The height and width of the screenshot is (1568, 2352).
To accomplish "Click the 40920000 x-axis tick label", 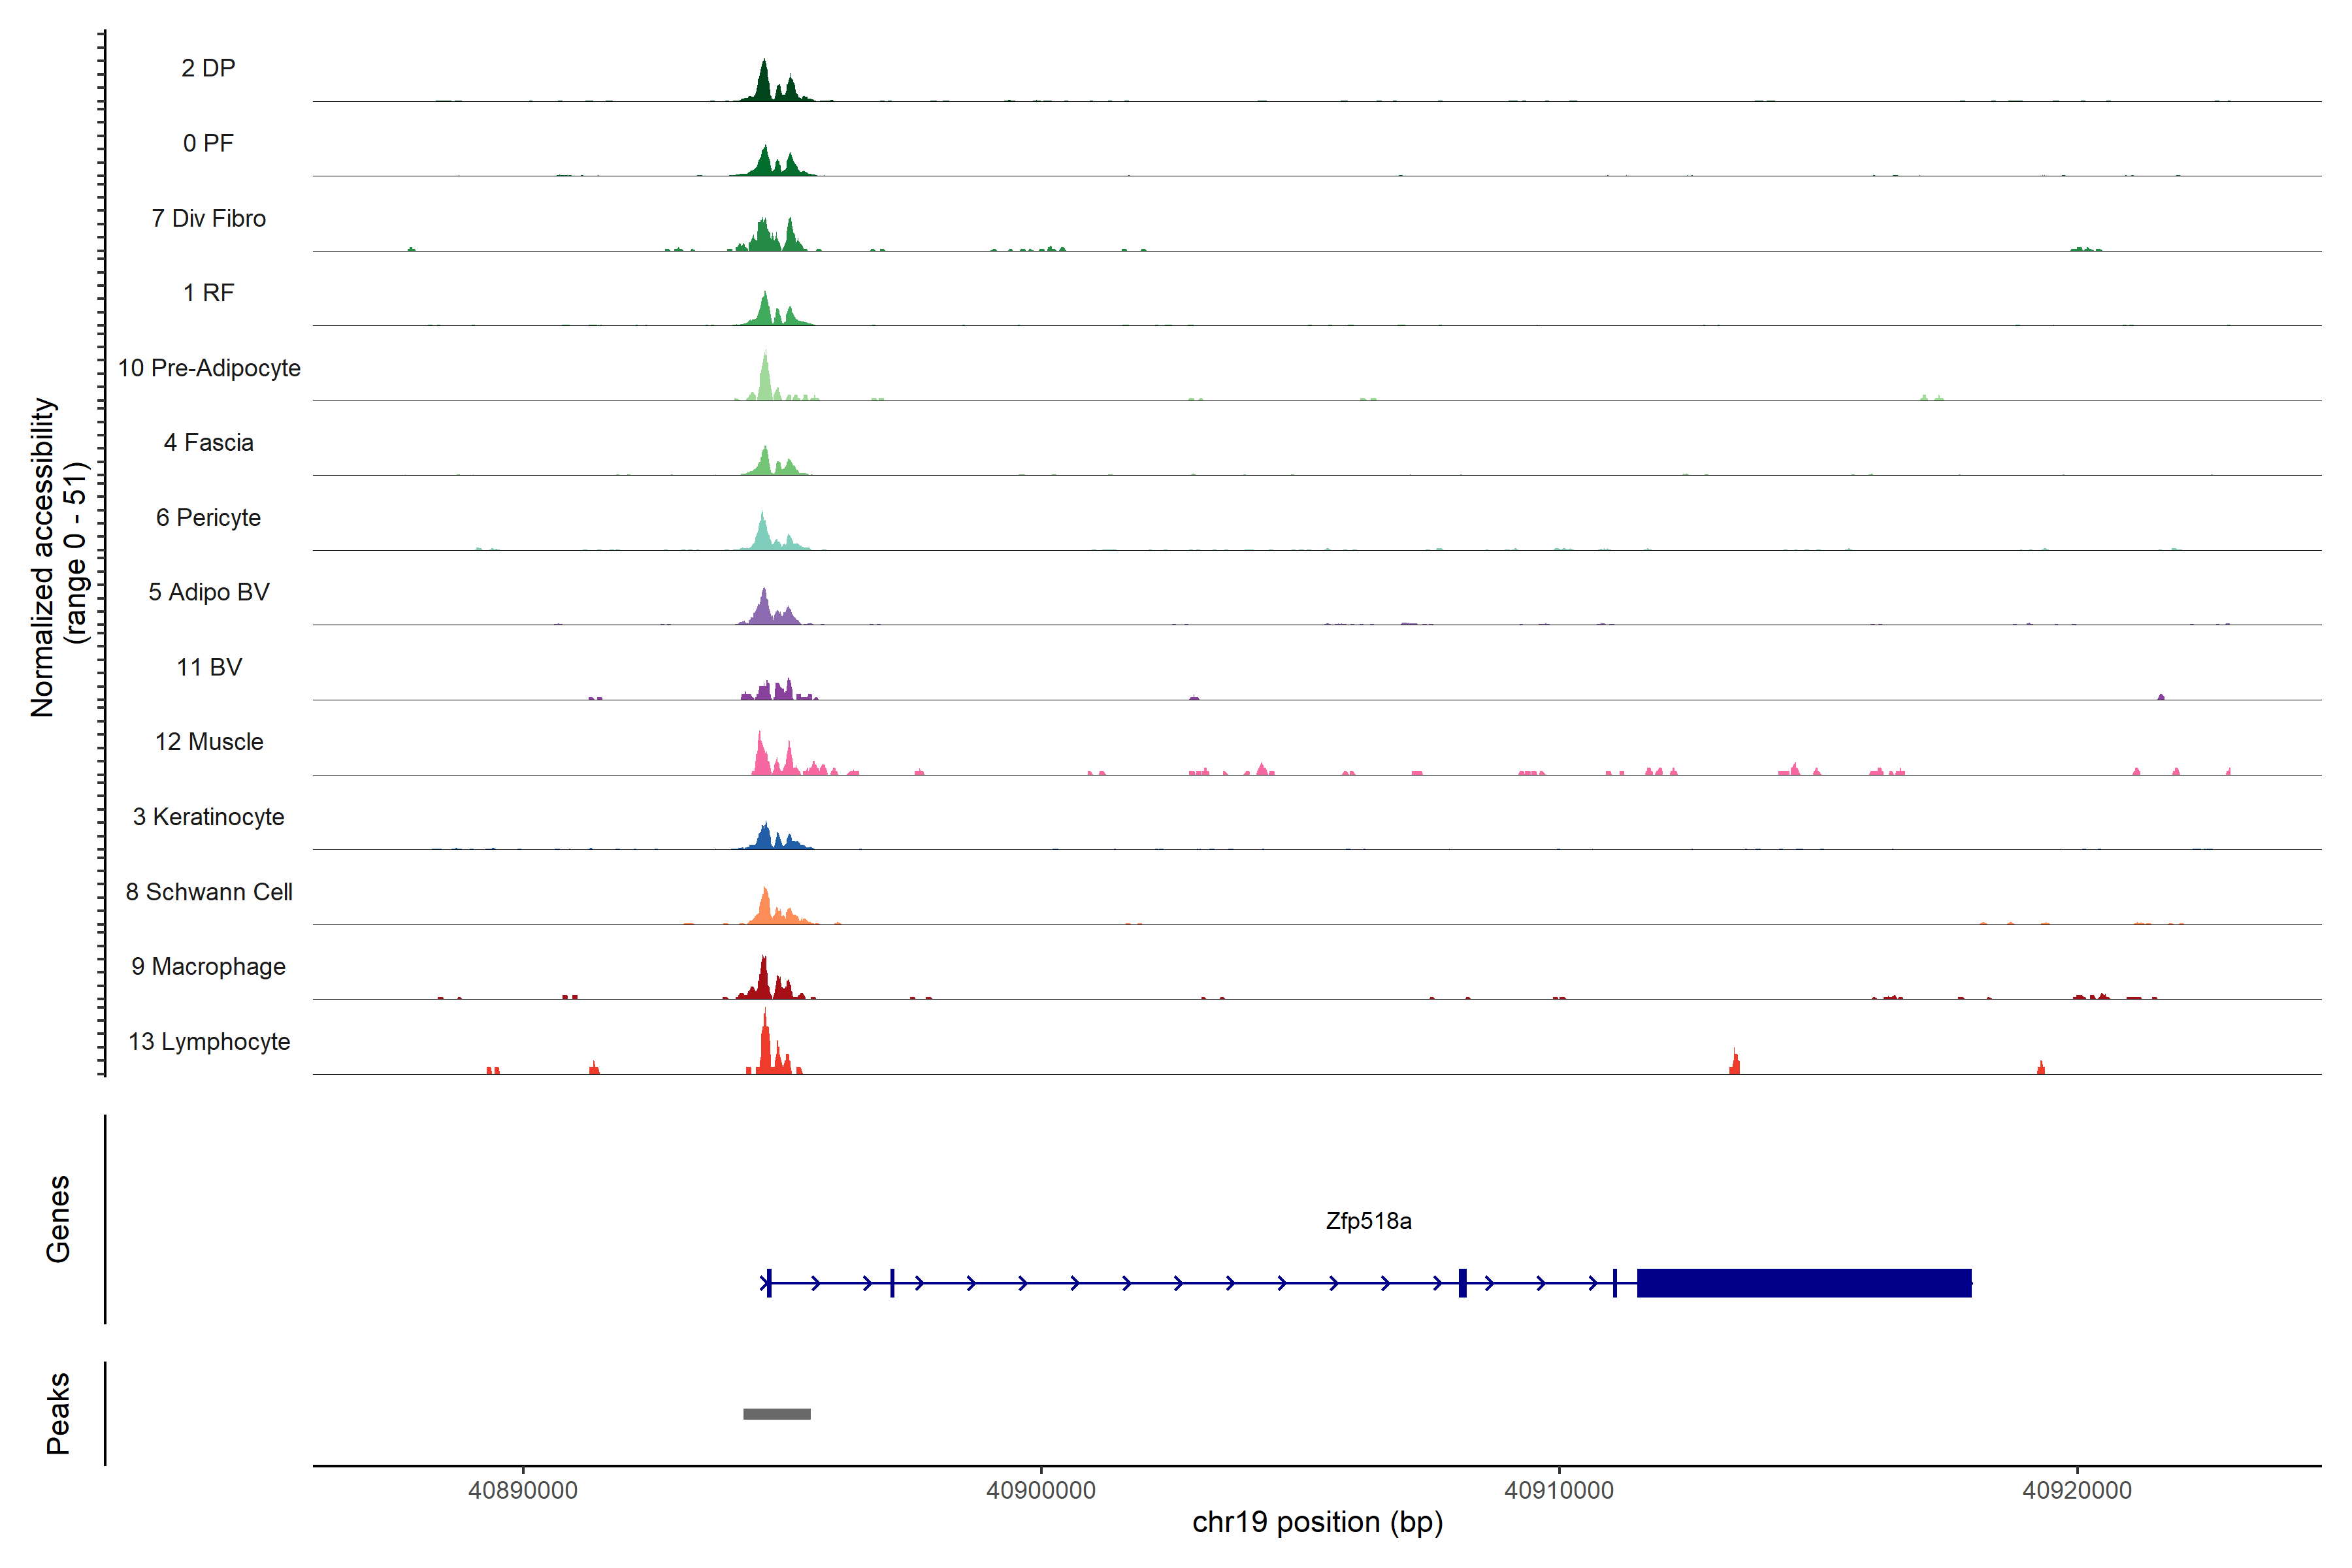I will click(2076, 1490).
